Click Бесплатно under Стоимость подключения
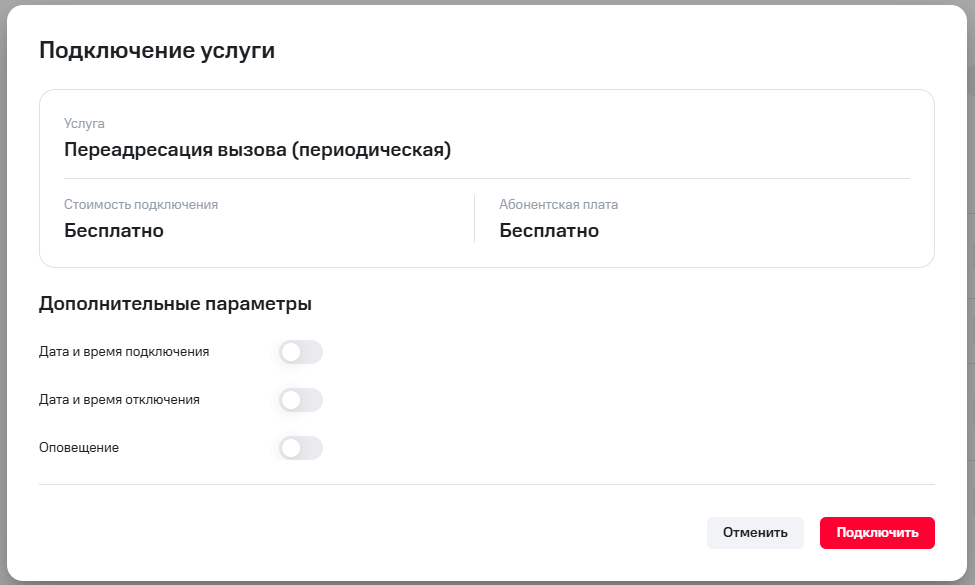 (x=114, y=231)
